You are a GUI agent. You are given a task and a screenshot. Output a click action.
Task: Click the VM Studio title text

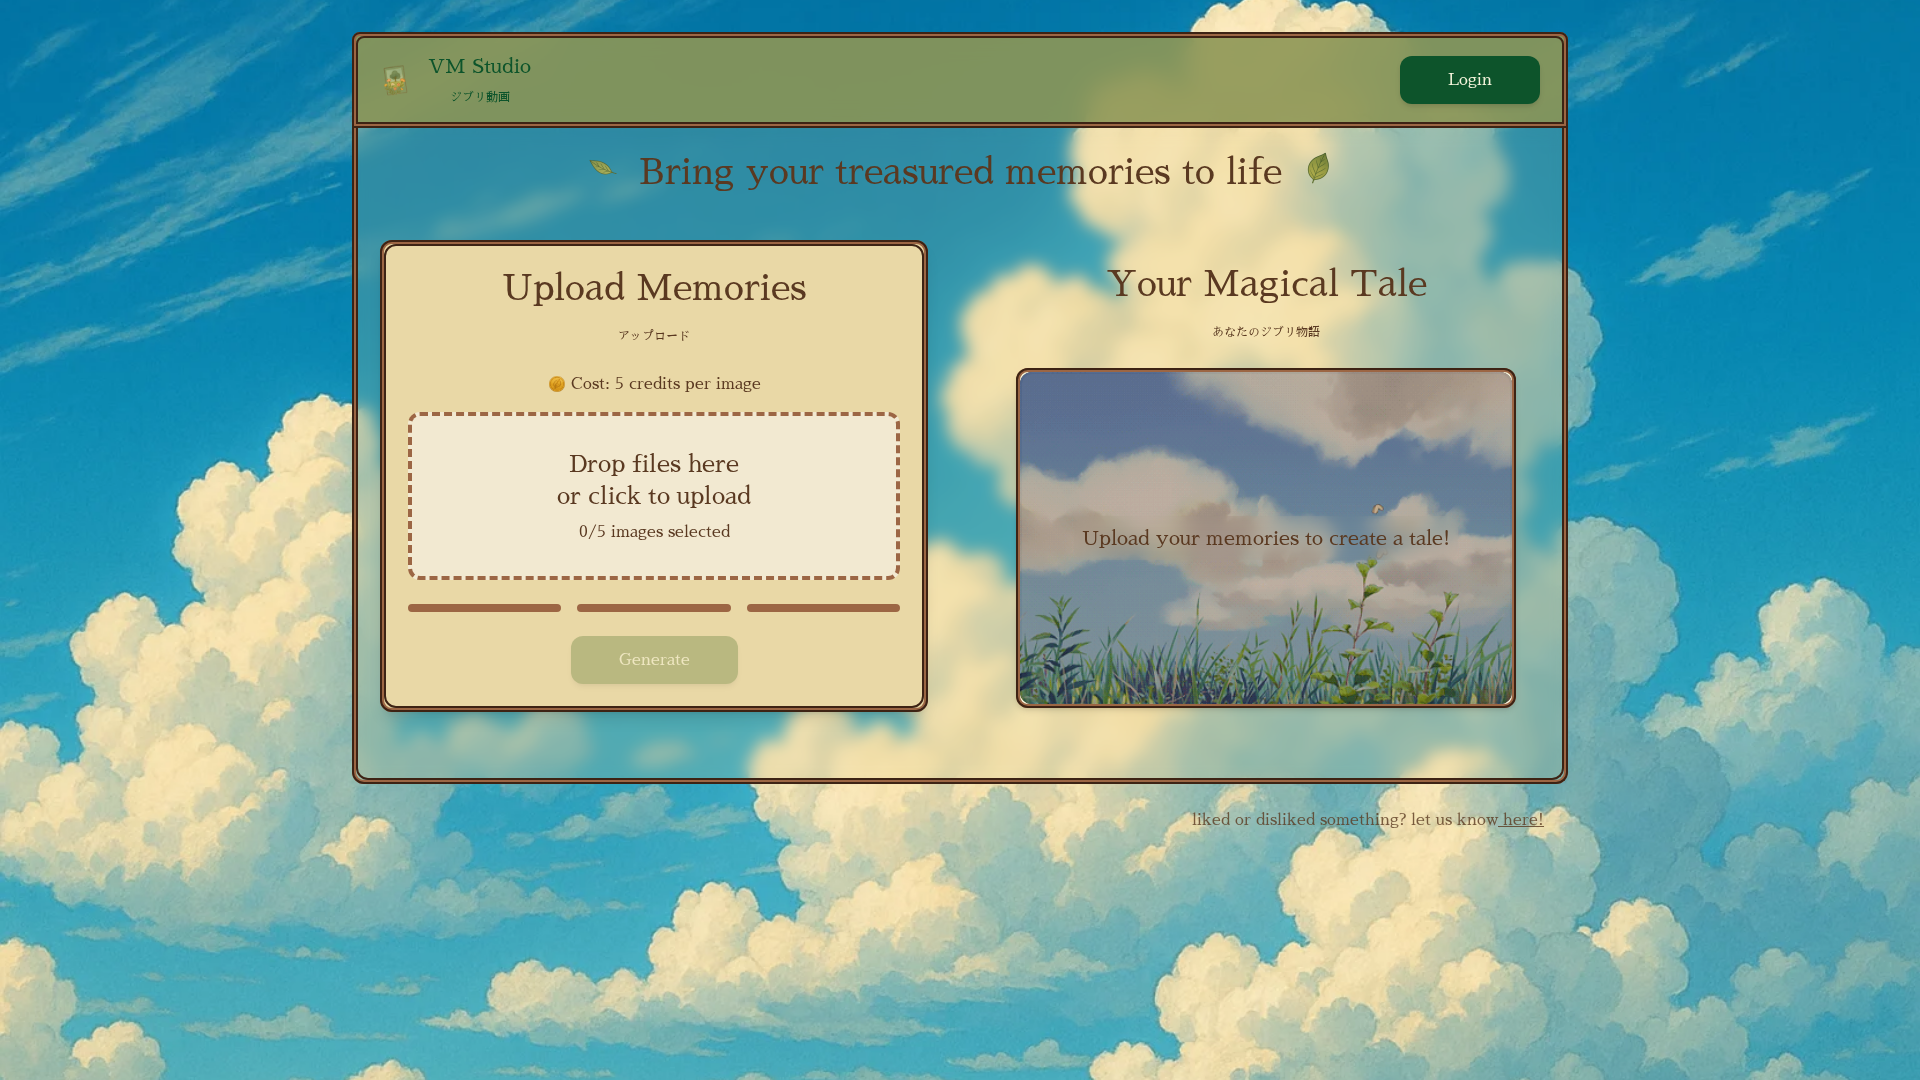480,66
